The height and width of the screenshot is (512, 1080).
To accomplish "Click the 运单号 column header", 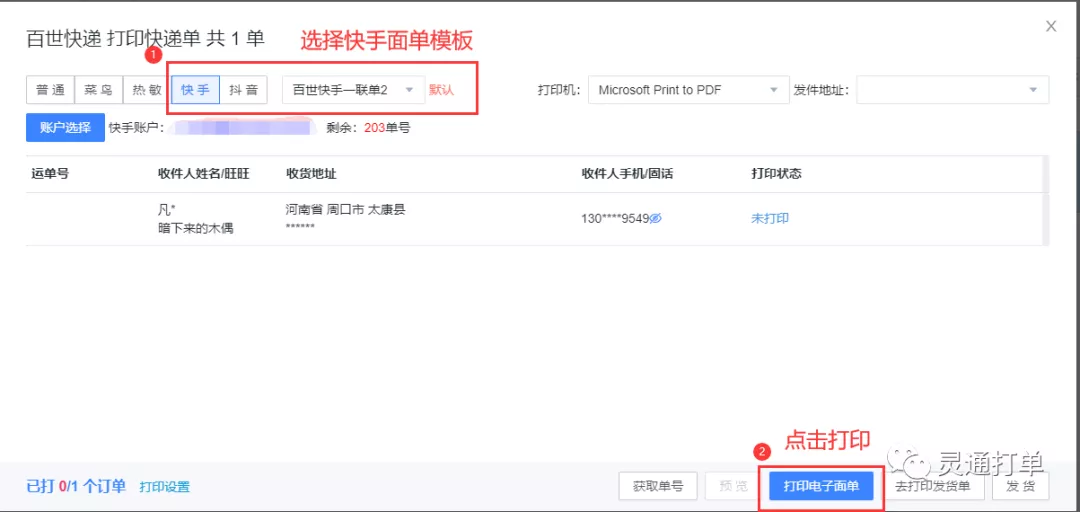I will click(50, 174).
